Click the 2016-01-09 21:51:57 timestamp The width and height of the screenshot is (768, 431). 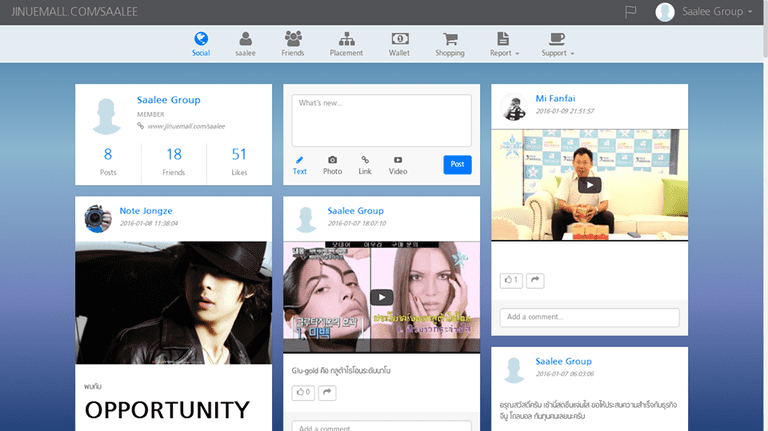pyautogui.click(x=565, y=111)
